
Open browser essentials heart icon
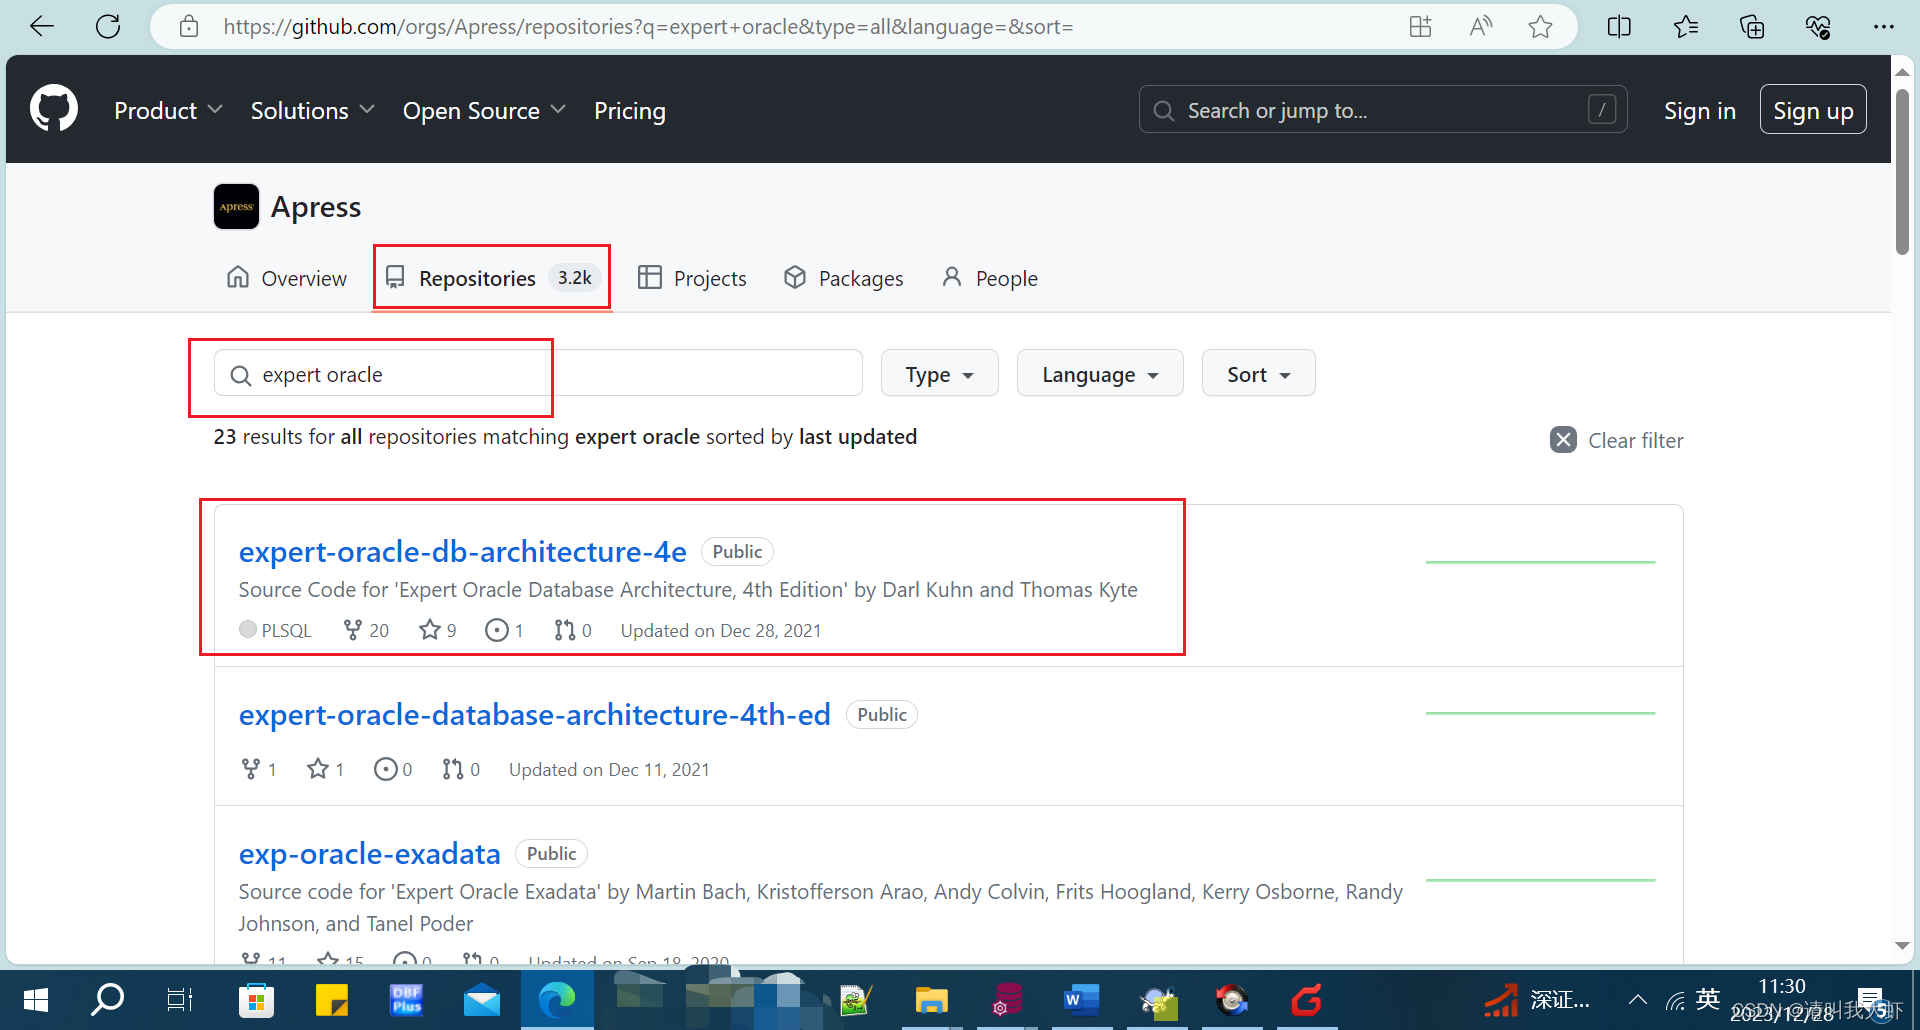pos(1818,27)
